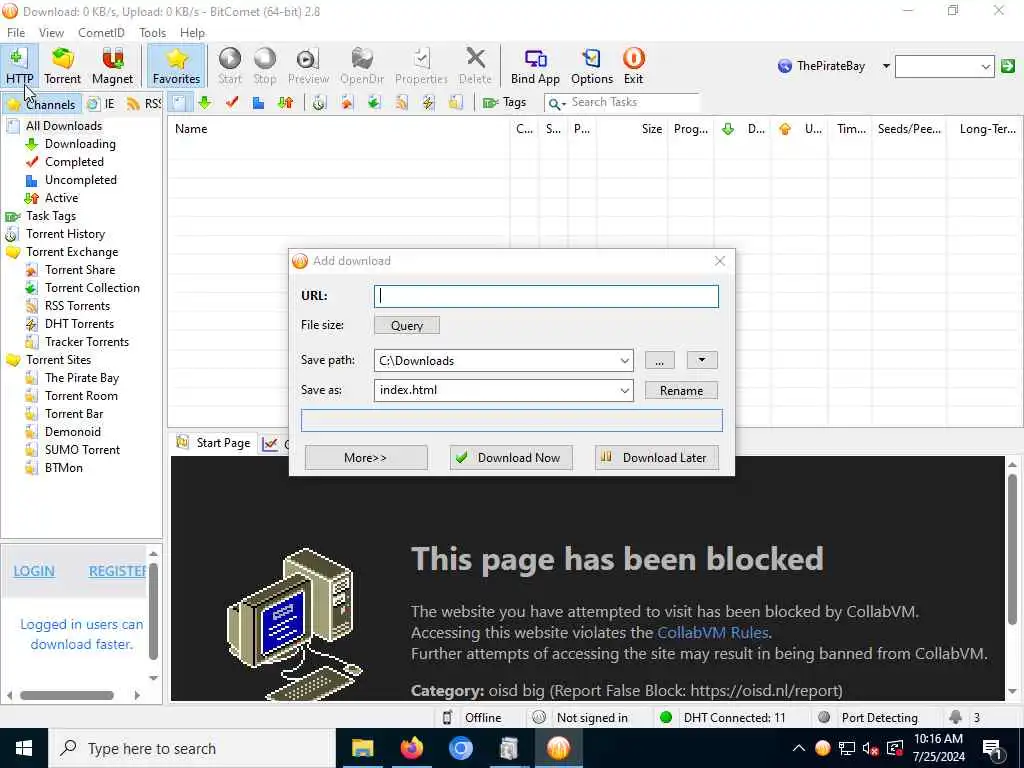1024x768 pixels.
Task: Click torrent collection filter icon in toolbar
Action: click(x=374, y=103)
